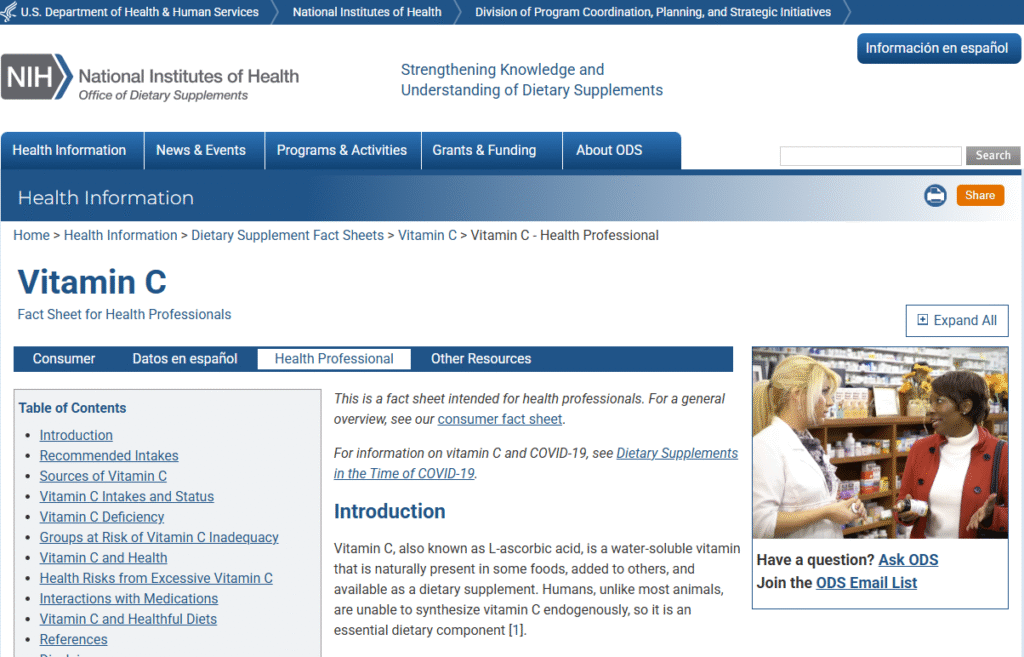Jump to Vitamin C Deficiency section

[x=102, y=517]
